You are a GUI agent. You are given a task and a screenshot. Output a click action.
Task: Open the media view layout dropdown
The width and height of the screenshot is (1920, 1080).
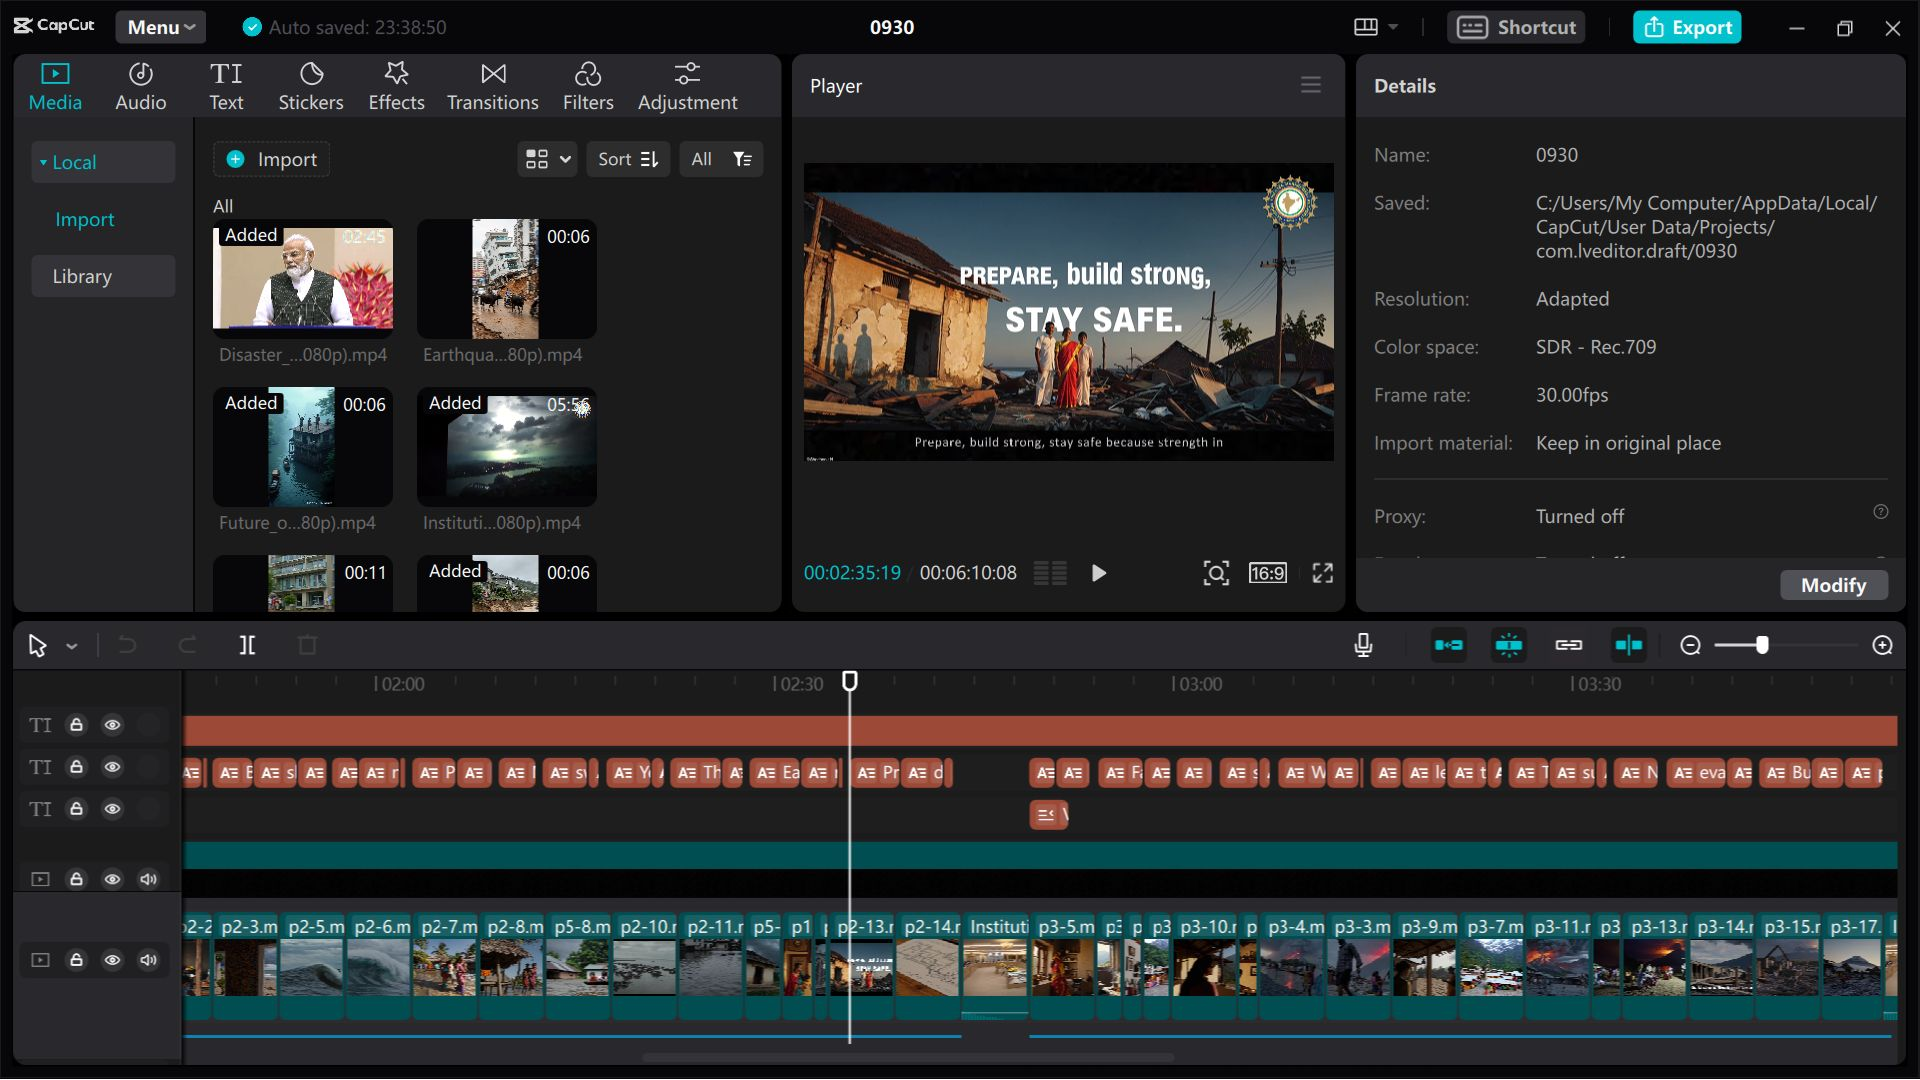point(547,159)
